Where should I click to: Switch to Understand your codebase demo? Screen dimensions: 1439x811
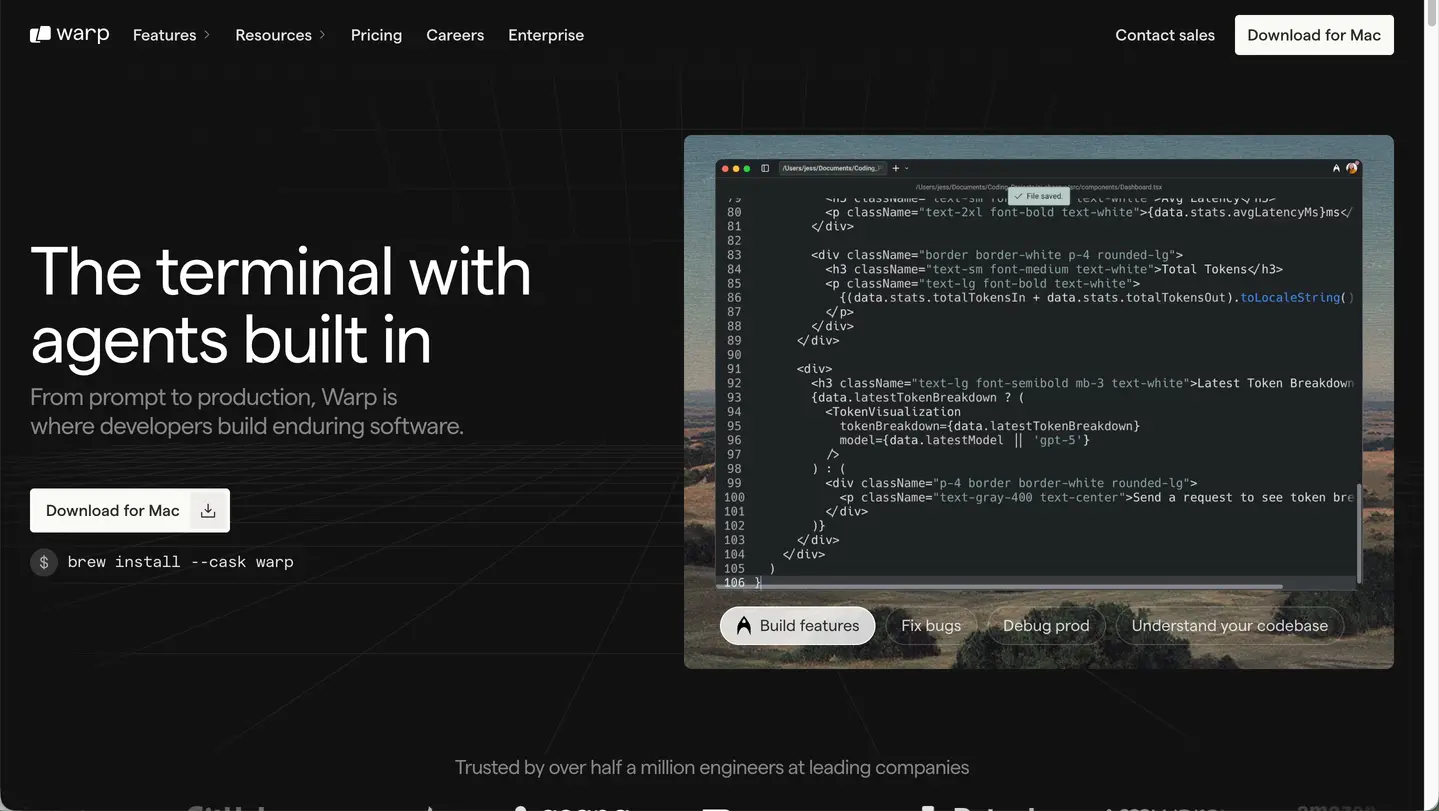(x=1229, y=626)
